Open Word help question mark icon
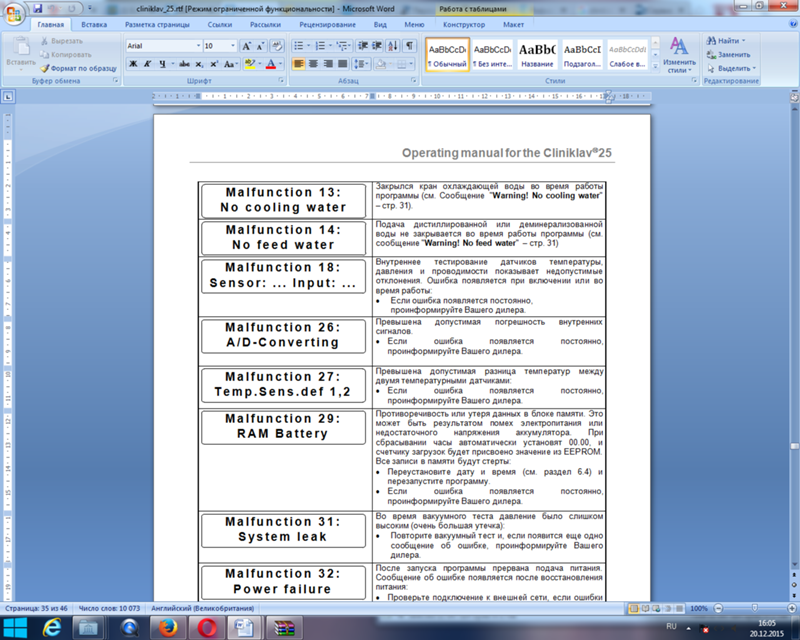This screenshot has height=640, width=800. [x=793, y=24]
